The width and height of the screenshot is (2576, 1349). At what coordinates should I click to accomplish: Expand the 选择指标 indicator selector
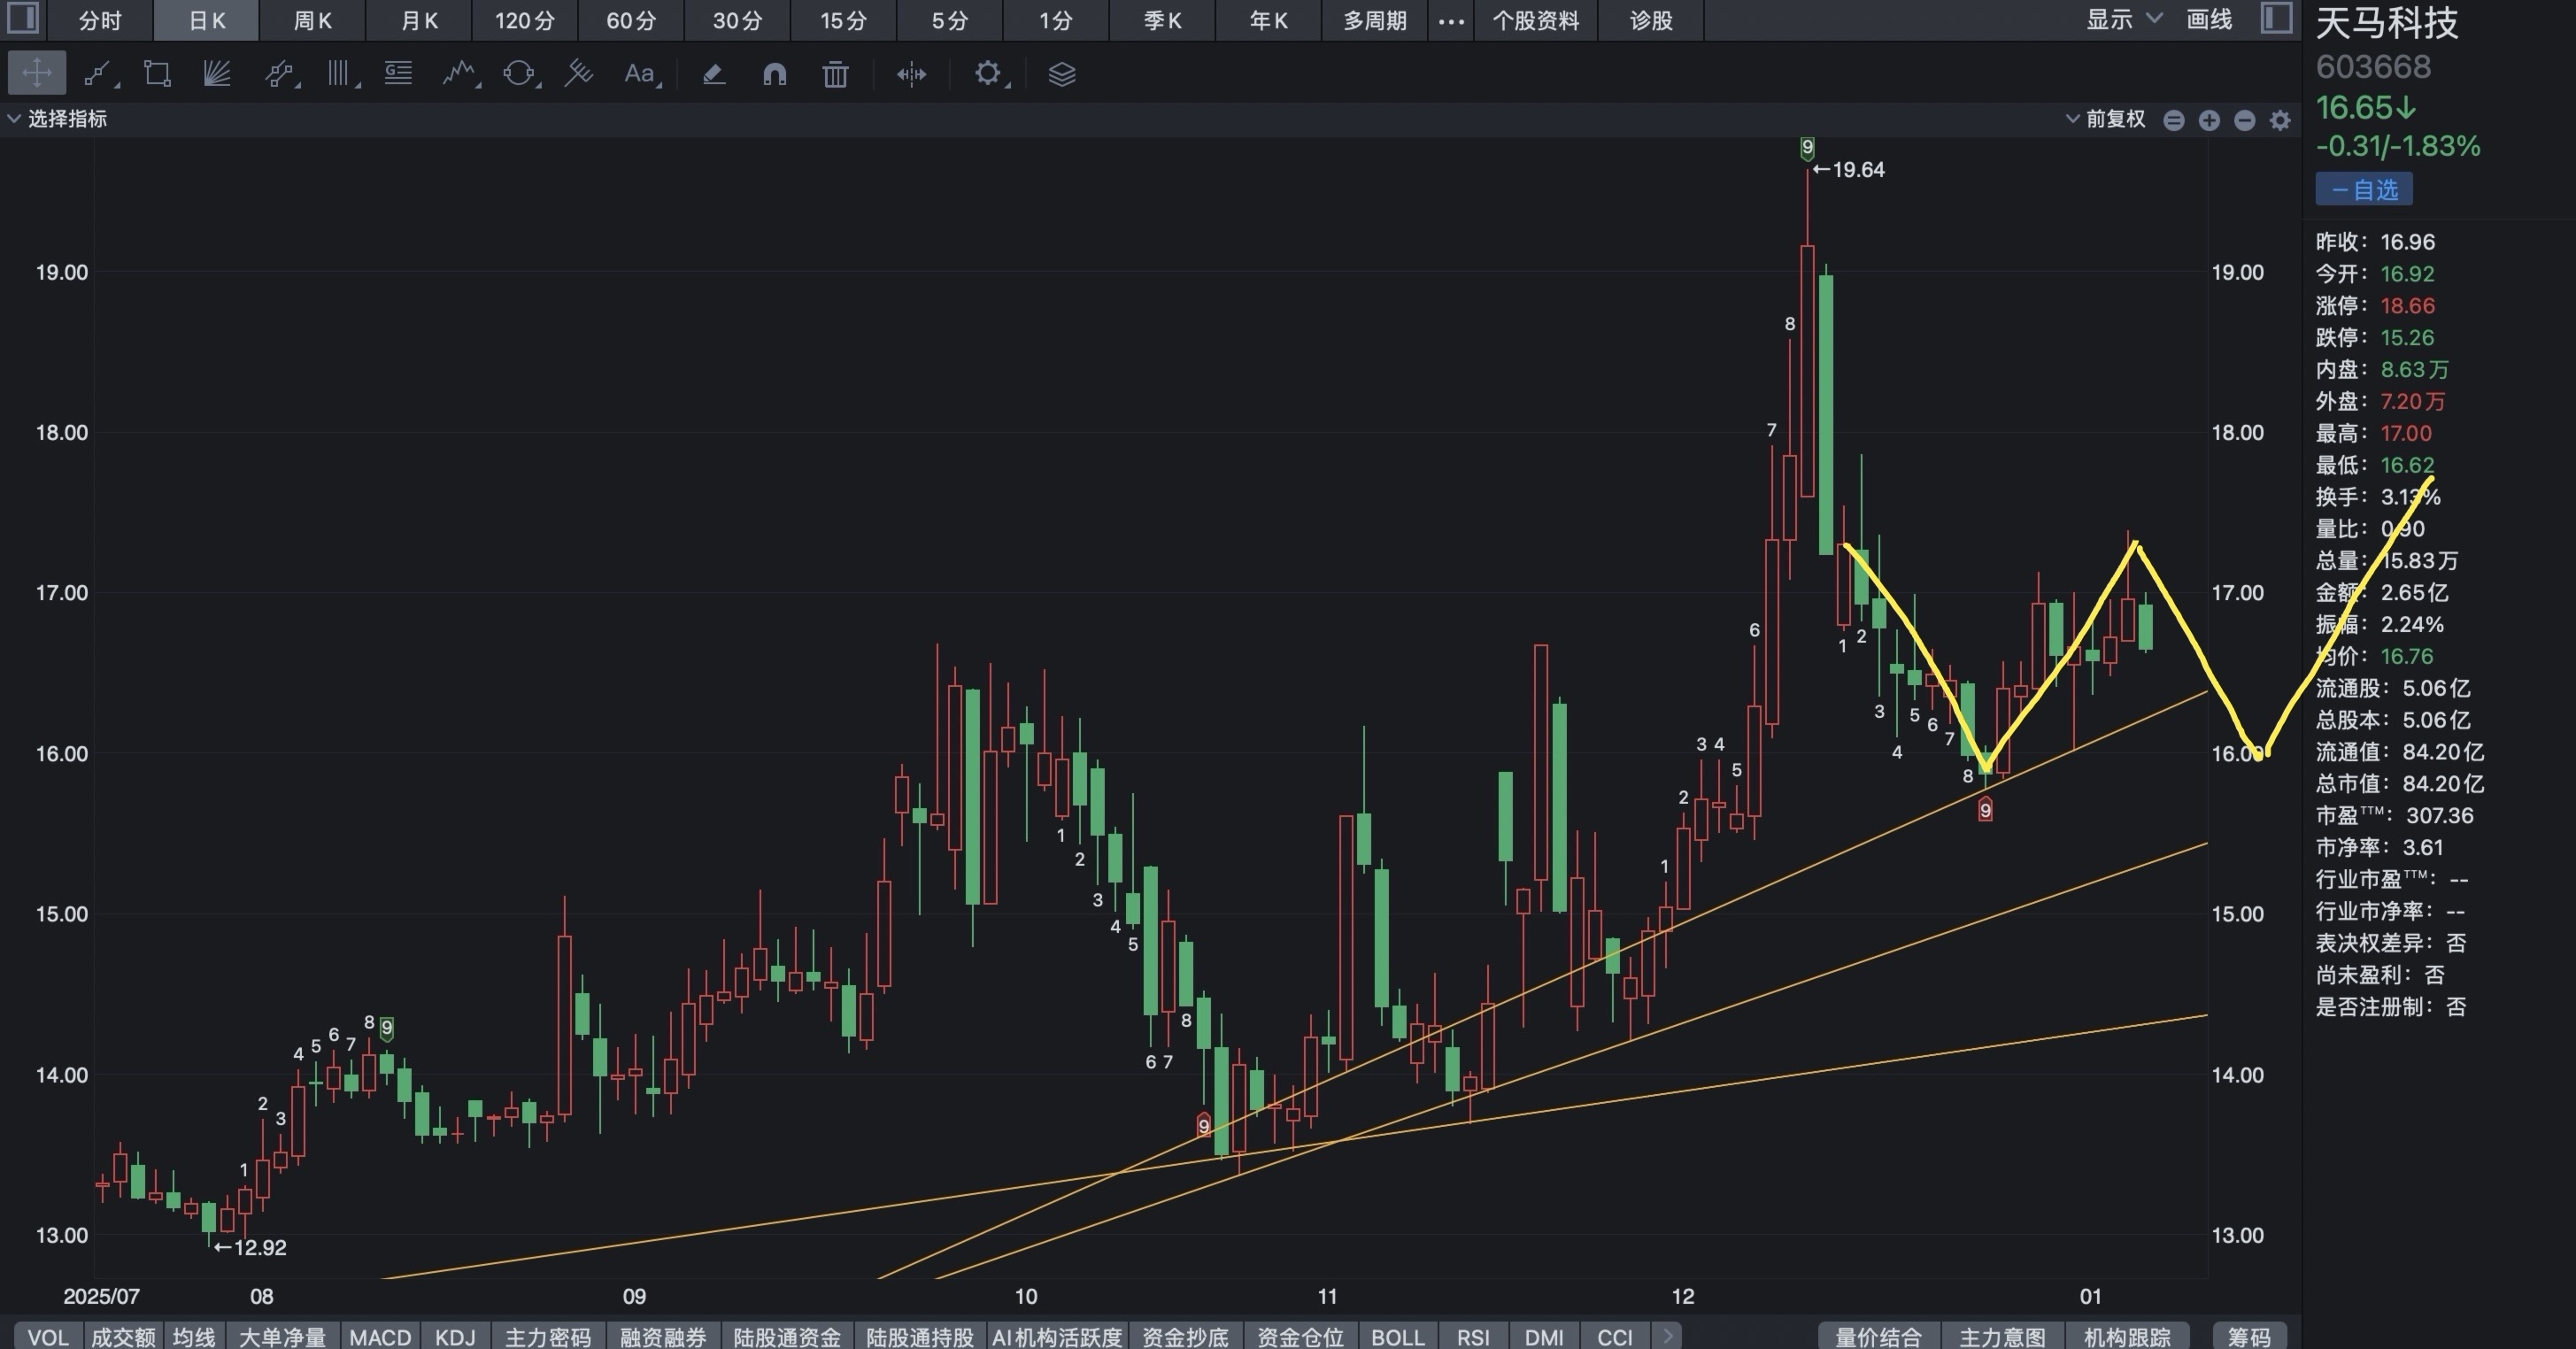point(58,119)
